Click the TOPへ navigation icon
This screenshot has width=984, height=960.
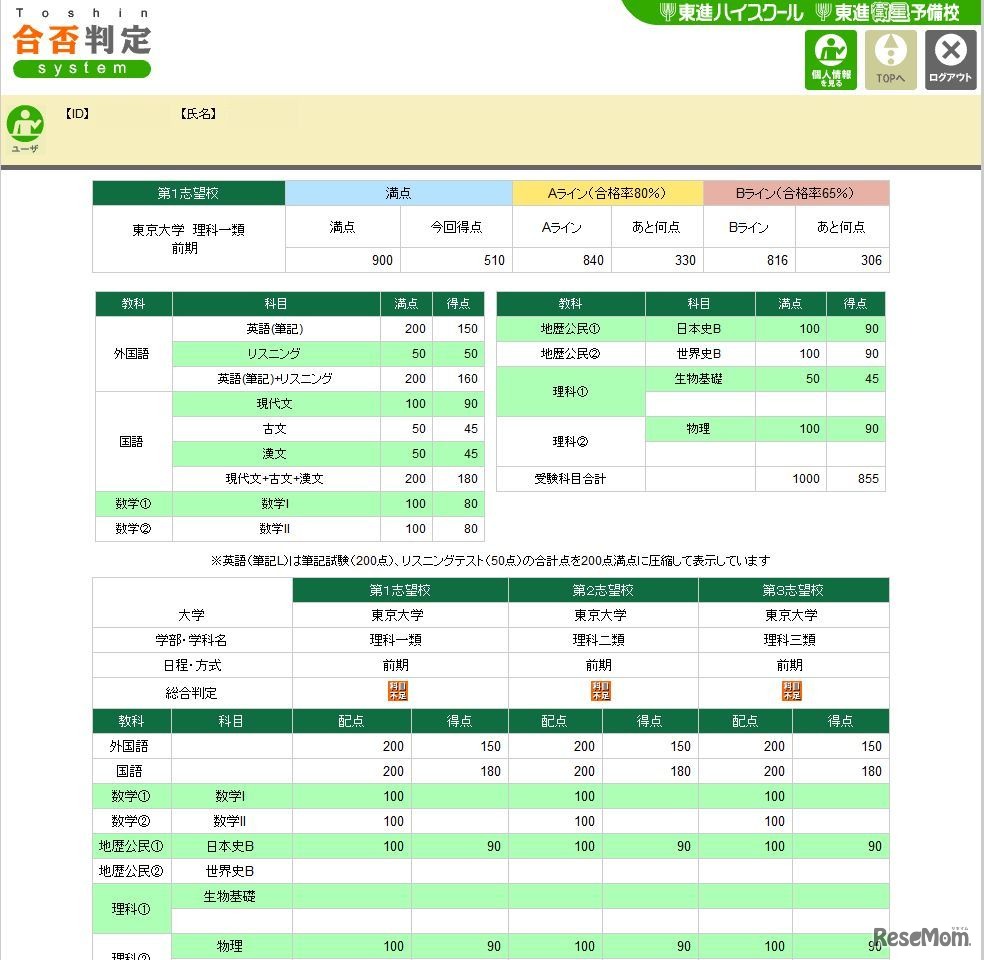tap(890, 58)
